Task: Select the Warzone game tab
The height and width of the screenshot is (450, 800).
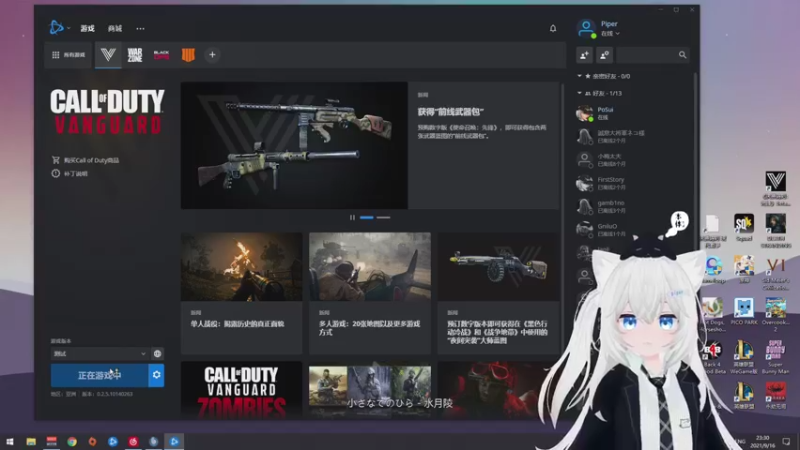Action: (135, 55)
